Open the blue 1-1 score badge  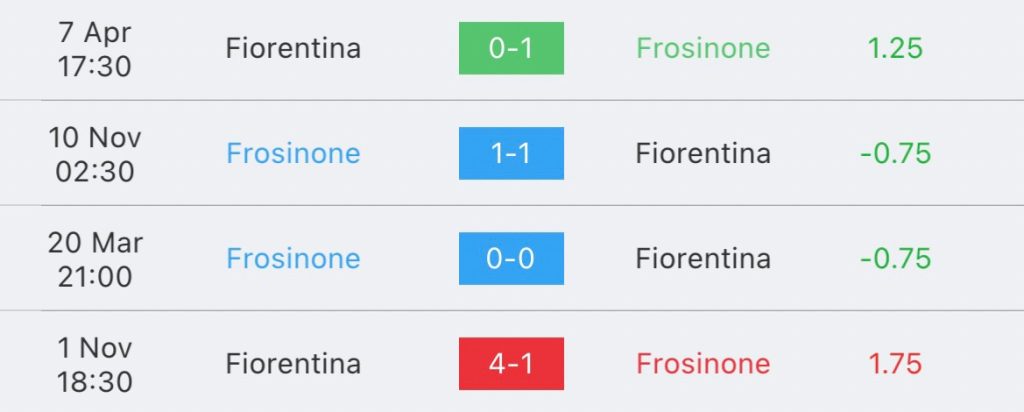point(511,153)
